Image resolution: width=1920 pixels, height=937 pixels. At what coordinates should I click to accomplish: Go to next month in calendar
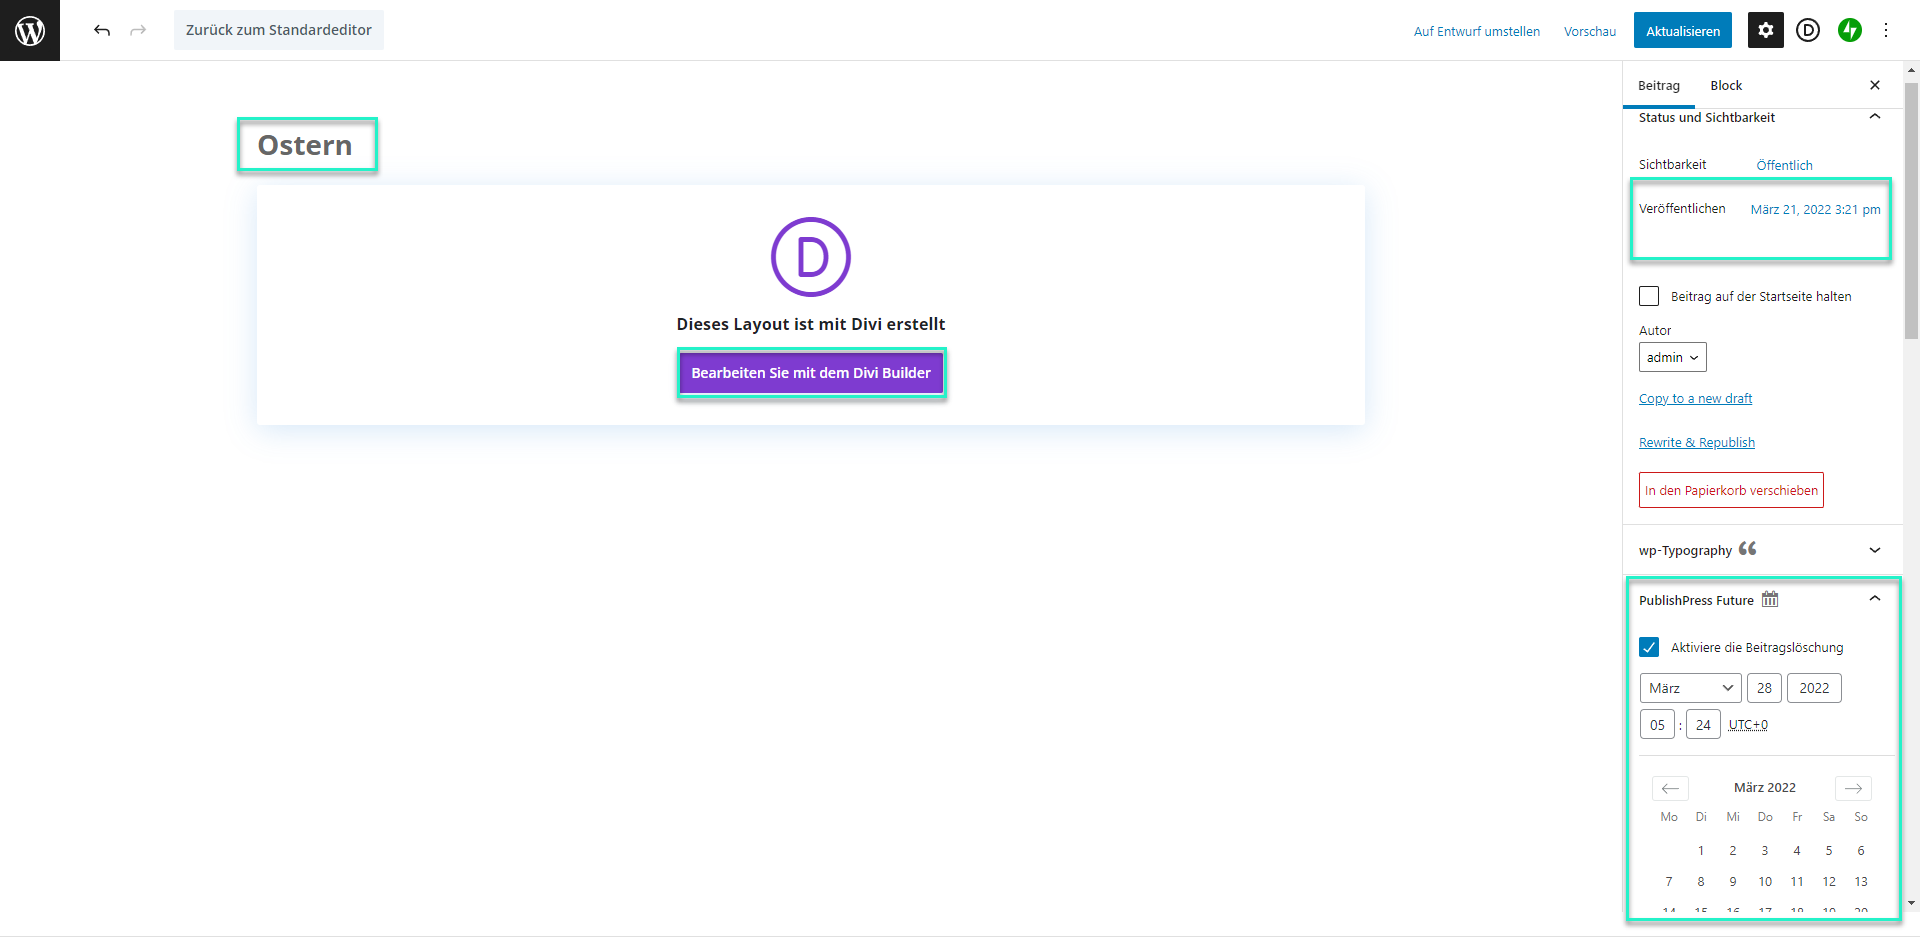[x=1853, y=788]
